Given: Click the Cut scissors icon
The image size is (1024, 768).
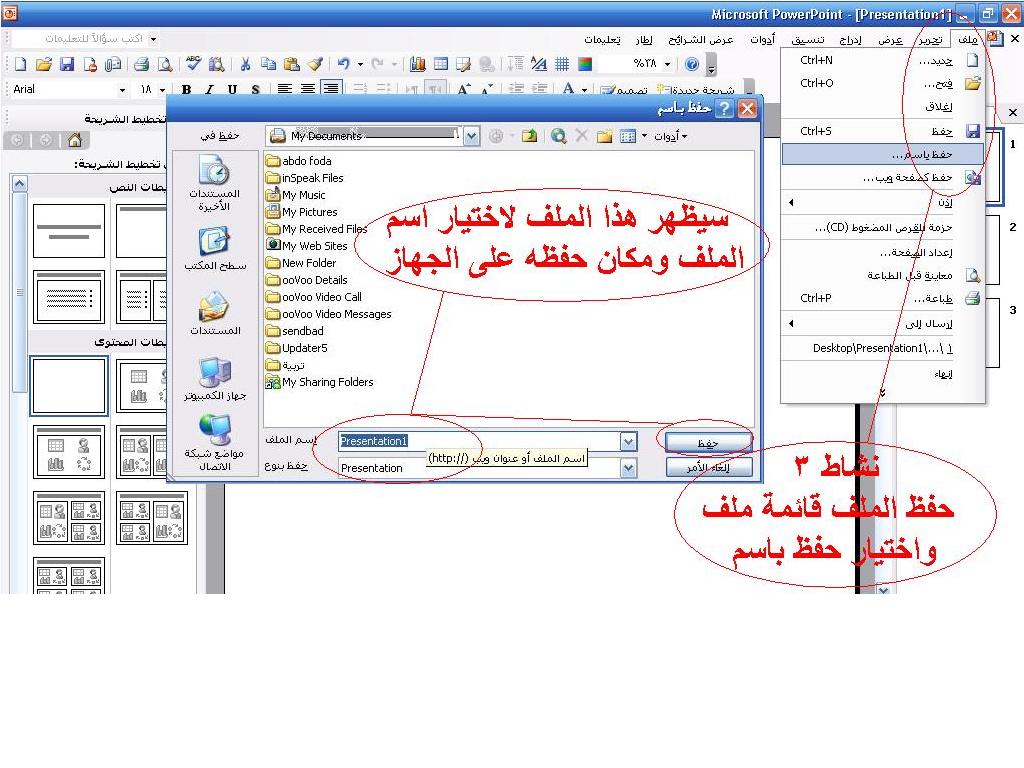Looking at the screenshot, I should coord(246,64).
